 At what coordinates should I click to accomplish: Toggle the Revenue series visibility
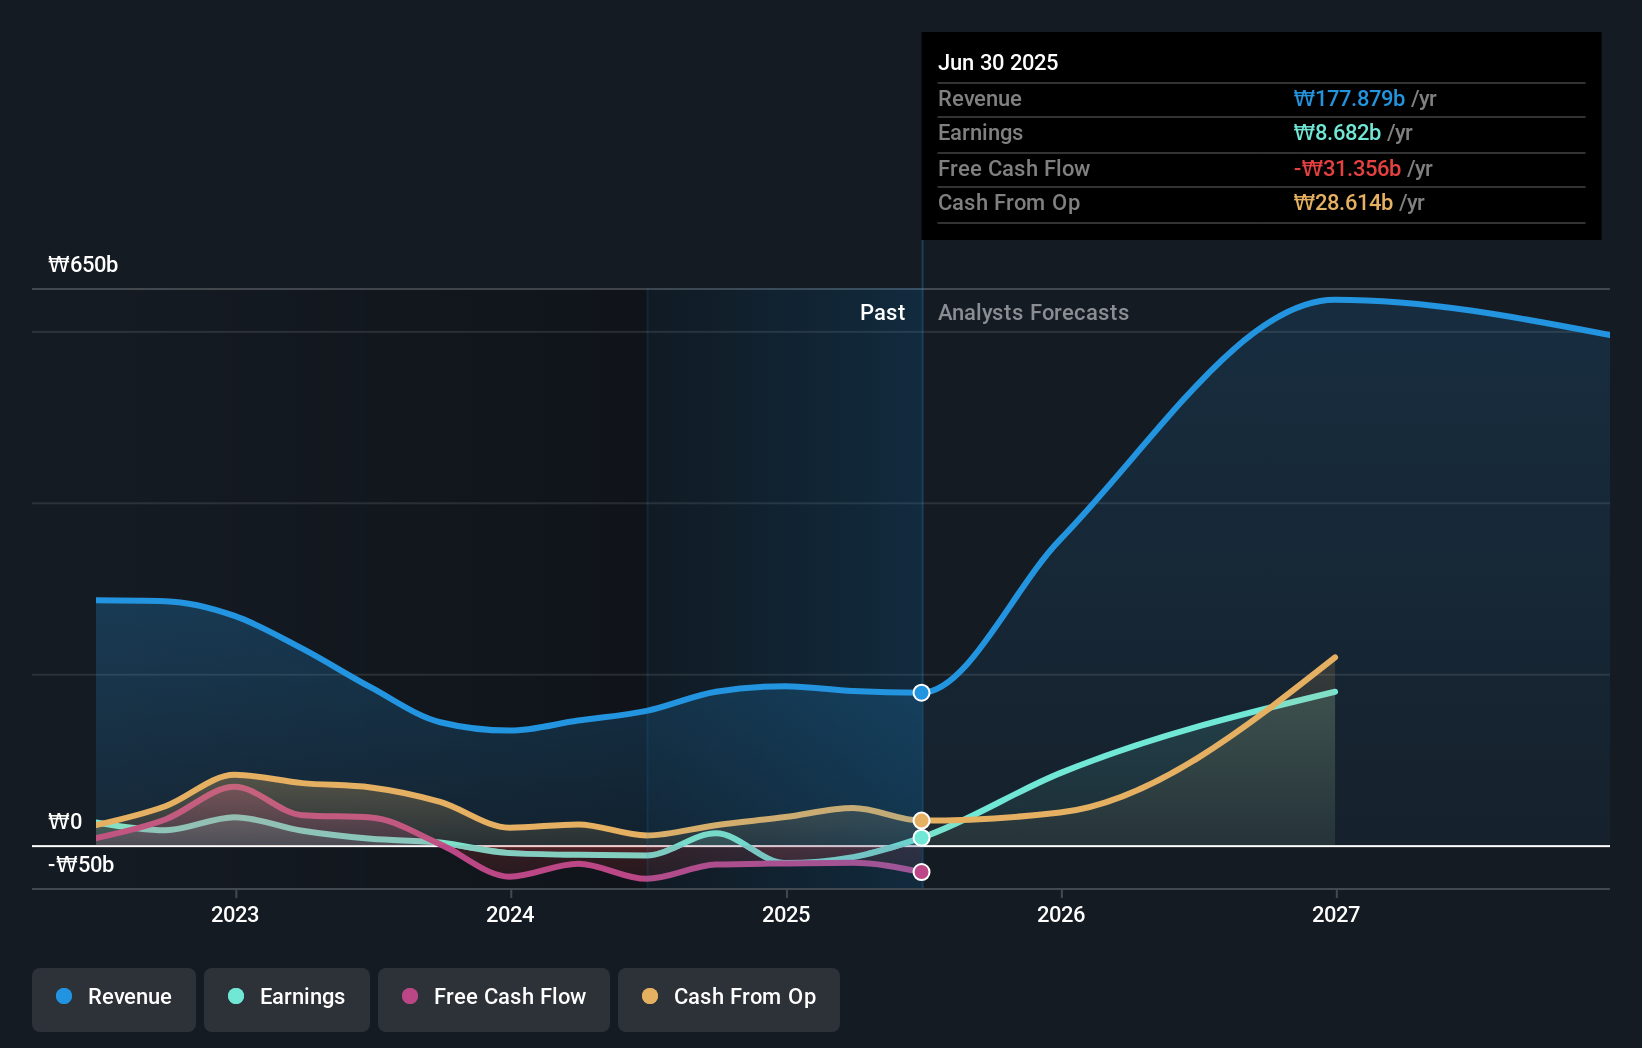point(113,997)
